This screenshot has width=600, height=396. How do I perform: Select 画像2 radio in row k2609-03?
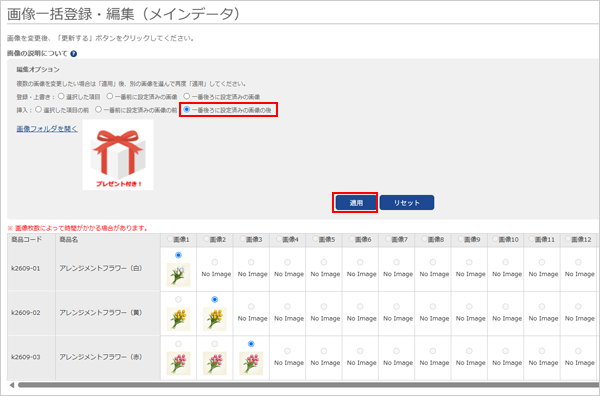[x=215, y=344]
